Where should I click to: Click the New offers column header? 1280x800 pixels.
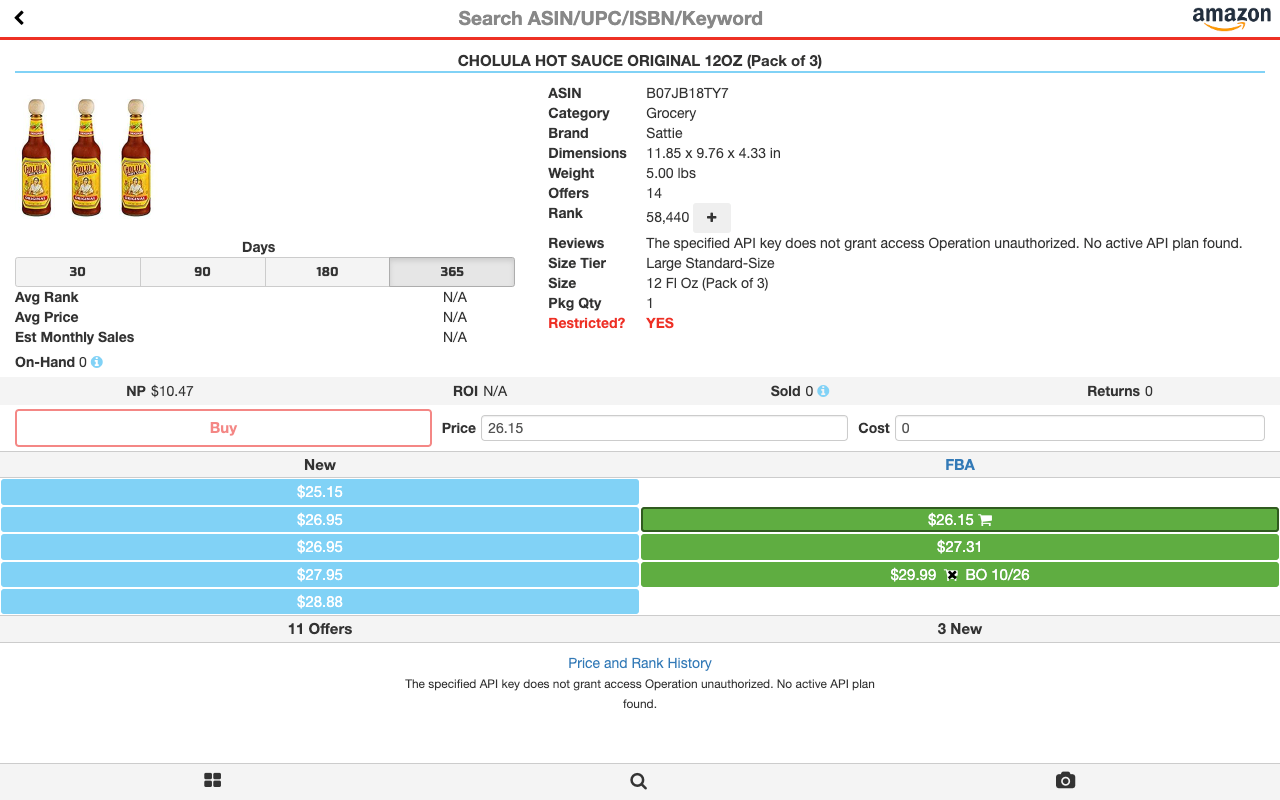point(320,465)
